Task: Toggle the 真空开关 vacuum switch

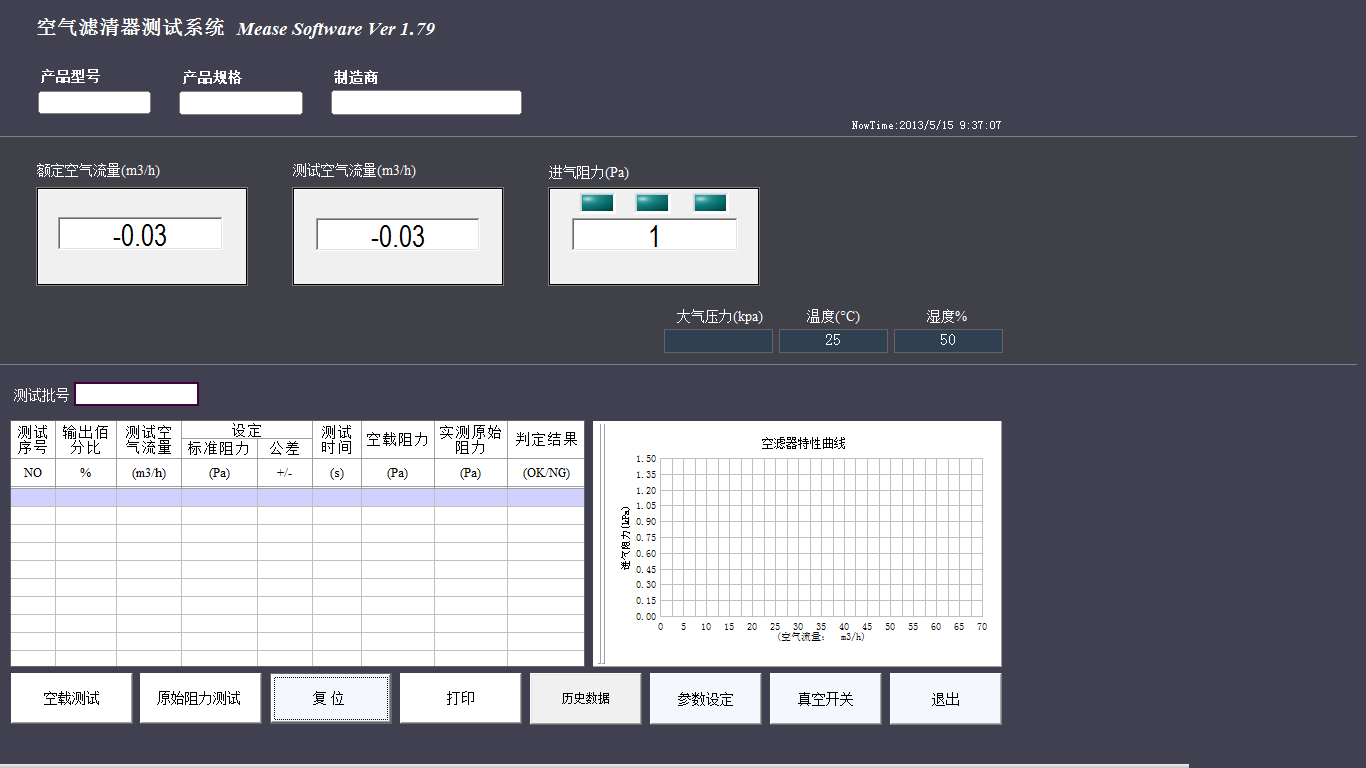Action: click(825, 698)
